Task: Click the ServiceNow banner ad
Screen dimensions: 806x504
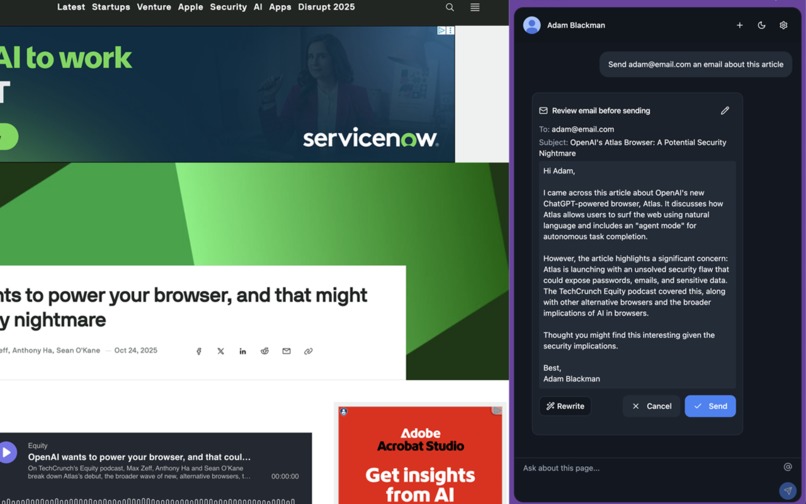Action: point(227,94)
